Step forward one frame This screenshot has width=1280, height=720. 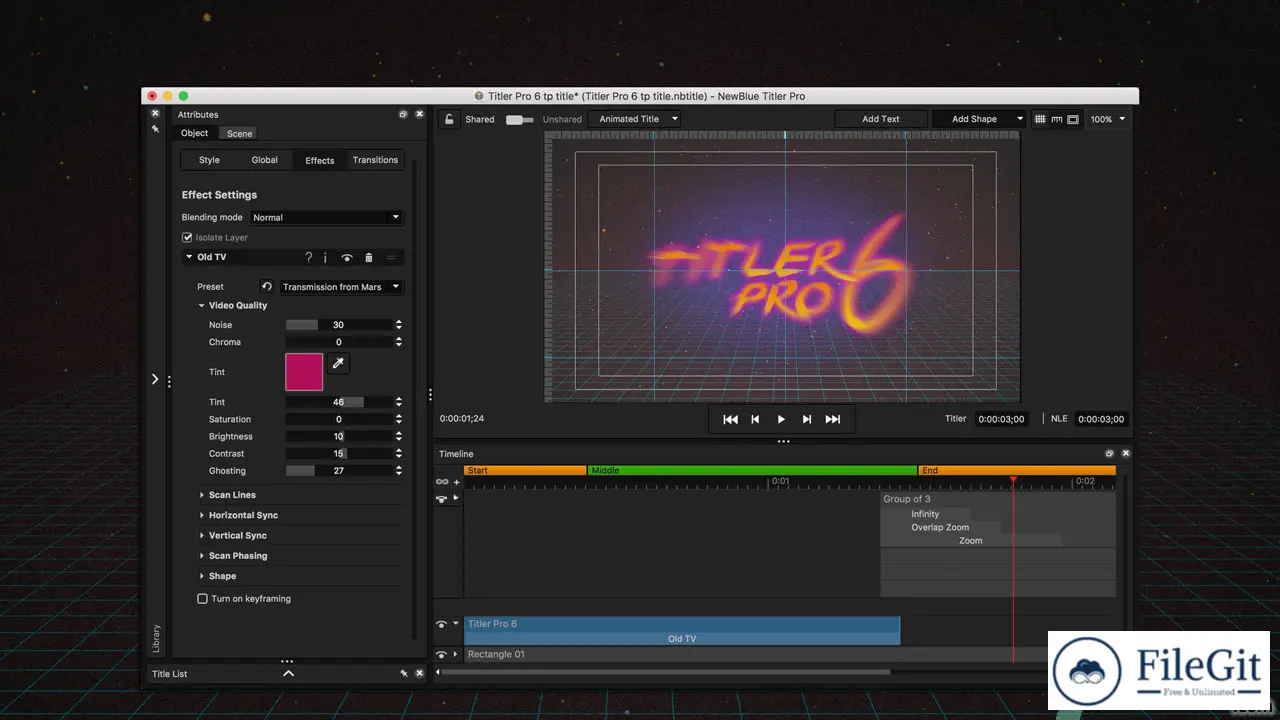[807, 419]
